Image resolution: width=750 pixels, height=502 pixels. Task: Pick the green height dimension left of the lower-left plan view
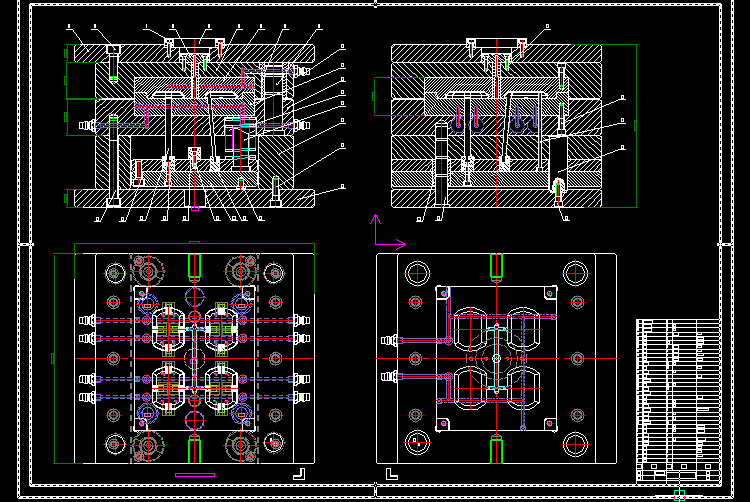tap(54, 359)
